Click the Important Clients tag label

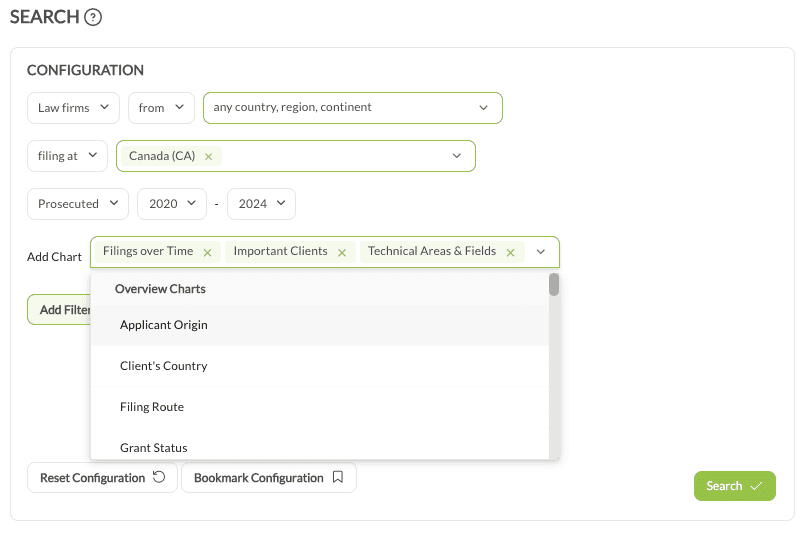281,251
